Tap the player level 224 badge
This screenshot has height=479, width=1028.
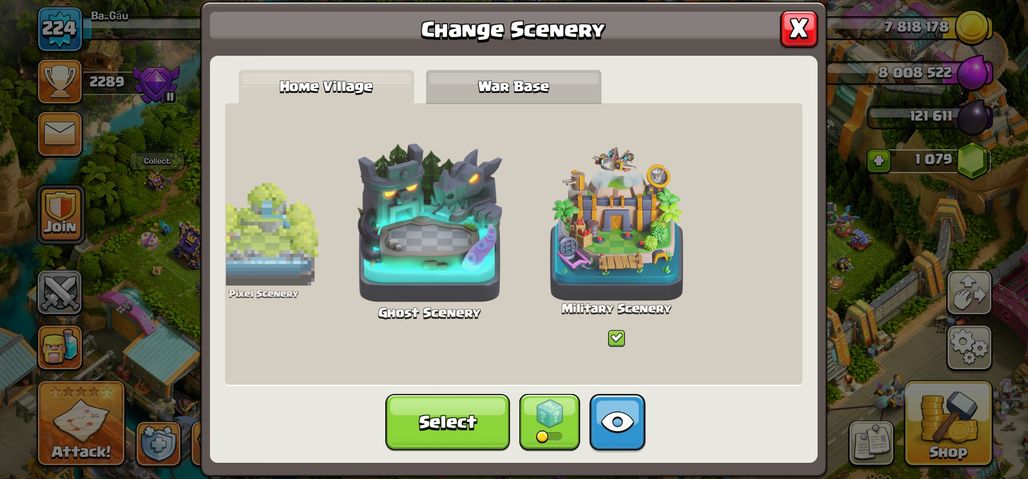click(x=60, y=29)
